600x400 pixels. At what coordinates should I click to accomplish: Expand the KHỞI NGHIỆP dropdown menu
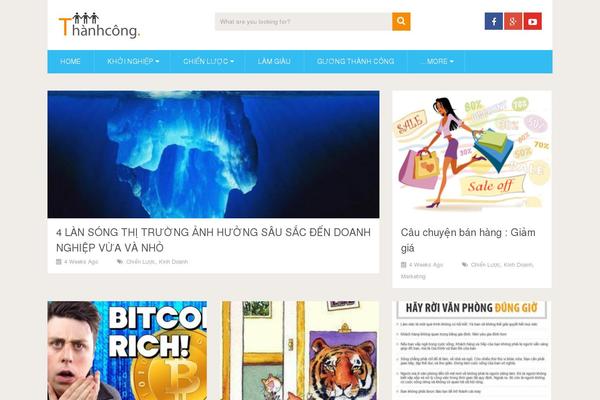click(133, 61)
